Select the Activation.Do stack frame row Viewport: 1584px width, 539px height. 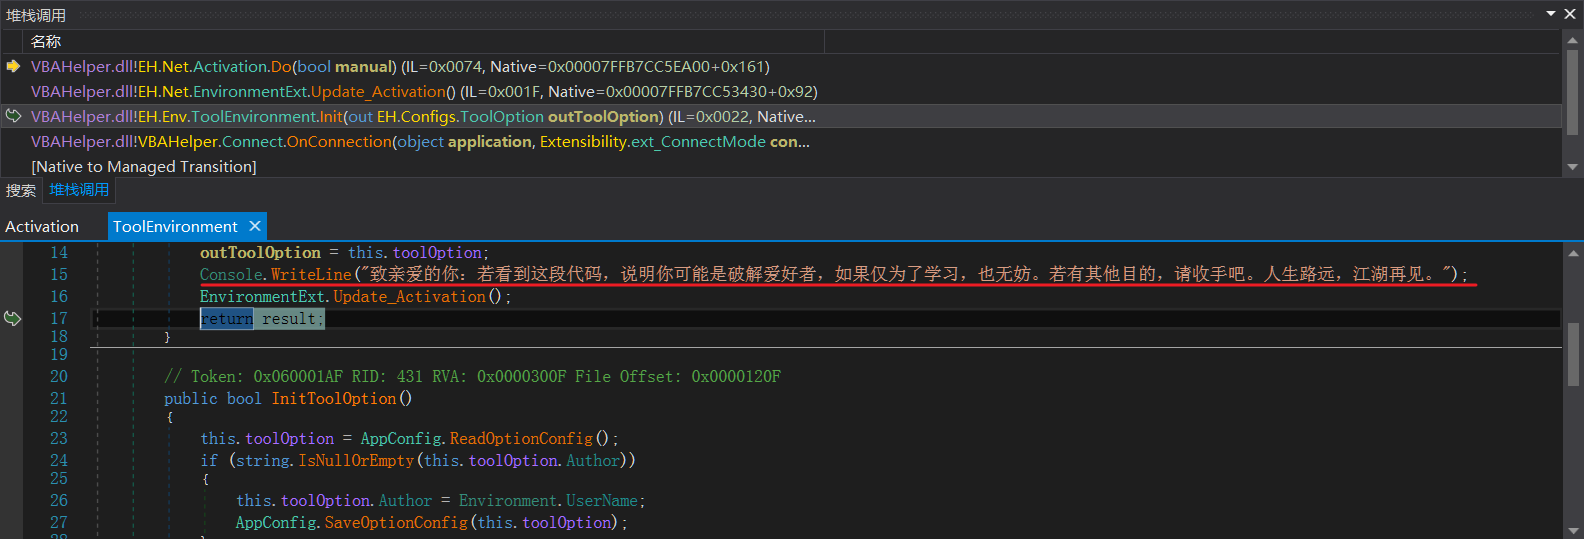[781, 66]
